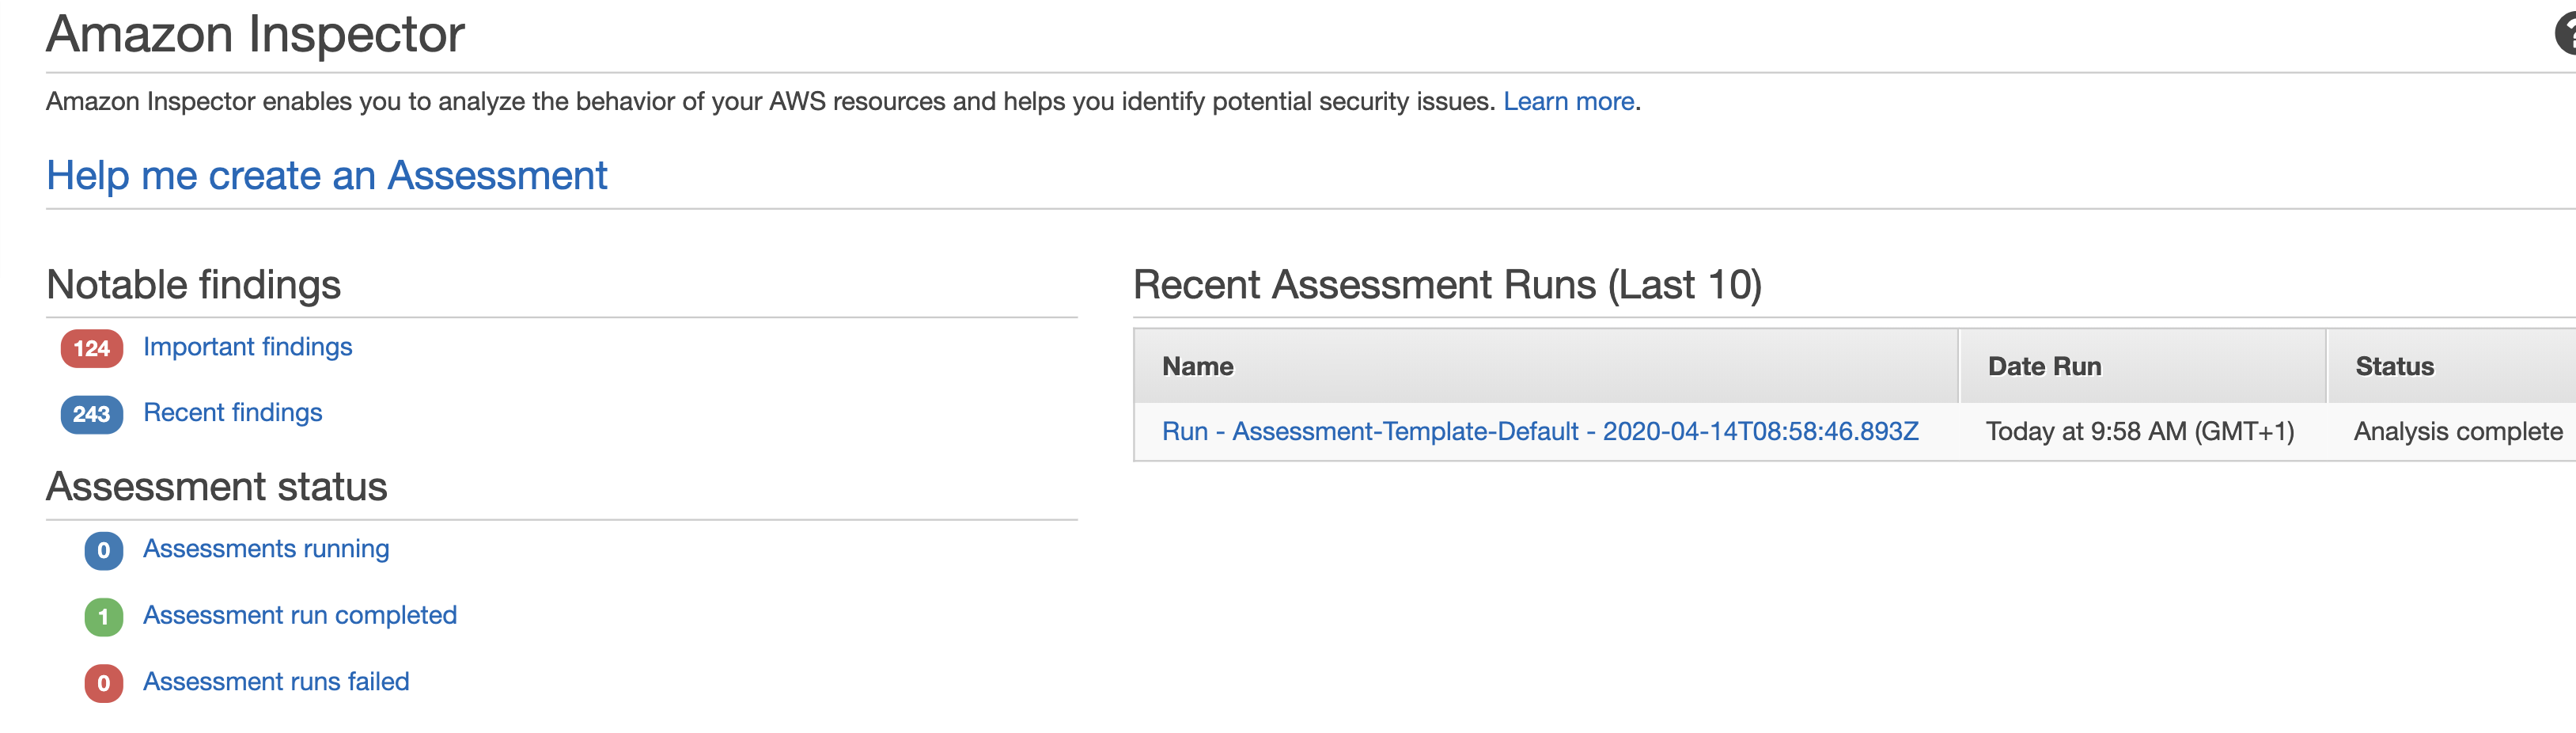Open the Recent findings link
Image resolution: width=2576 pixels, height=733 pixels.
click(233, 412)
